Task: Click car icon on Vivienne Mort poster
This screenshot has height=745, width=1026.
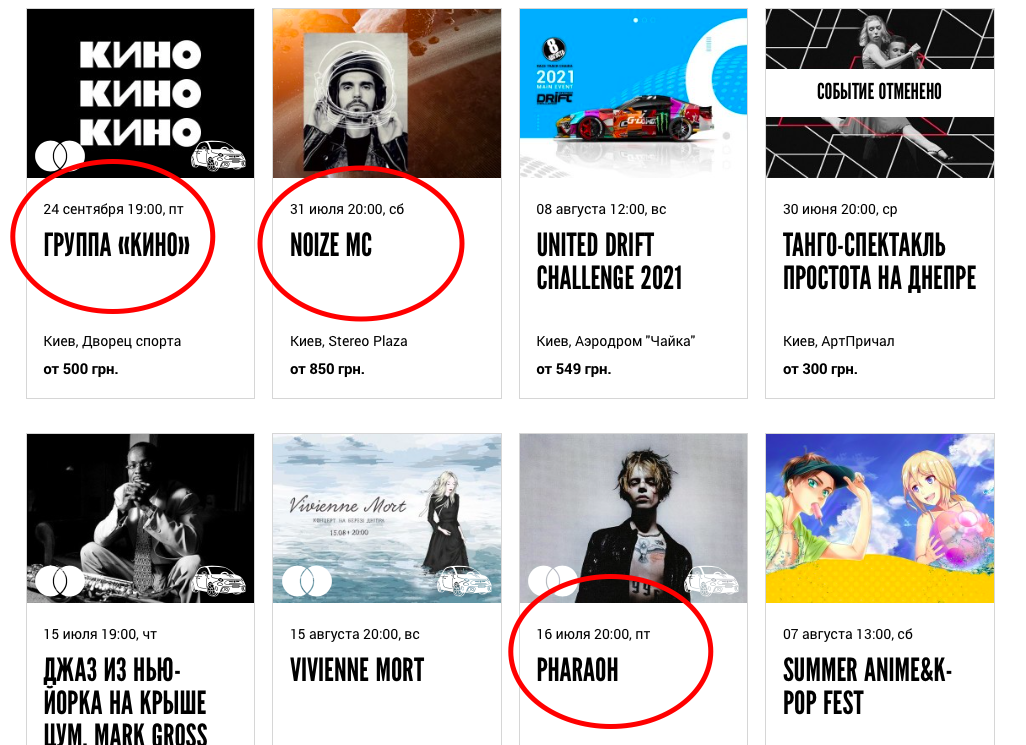Action: pyautogui.click(x=464, y=581)
